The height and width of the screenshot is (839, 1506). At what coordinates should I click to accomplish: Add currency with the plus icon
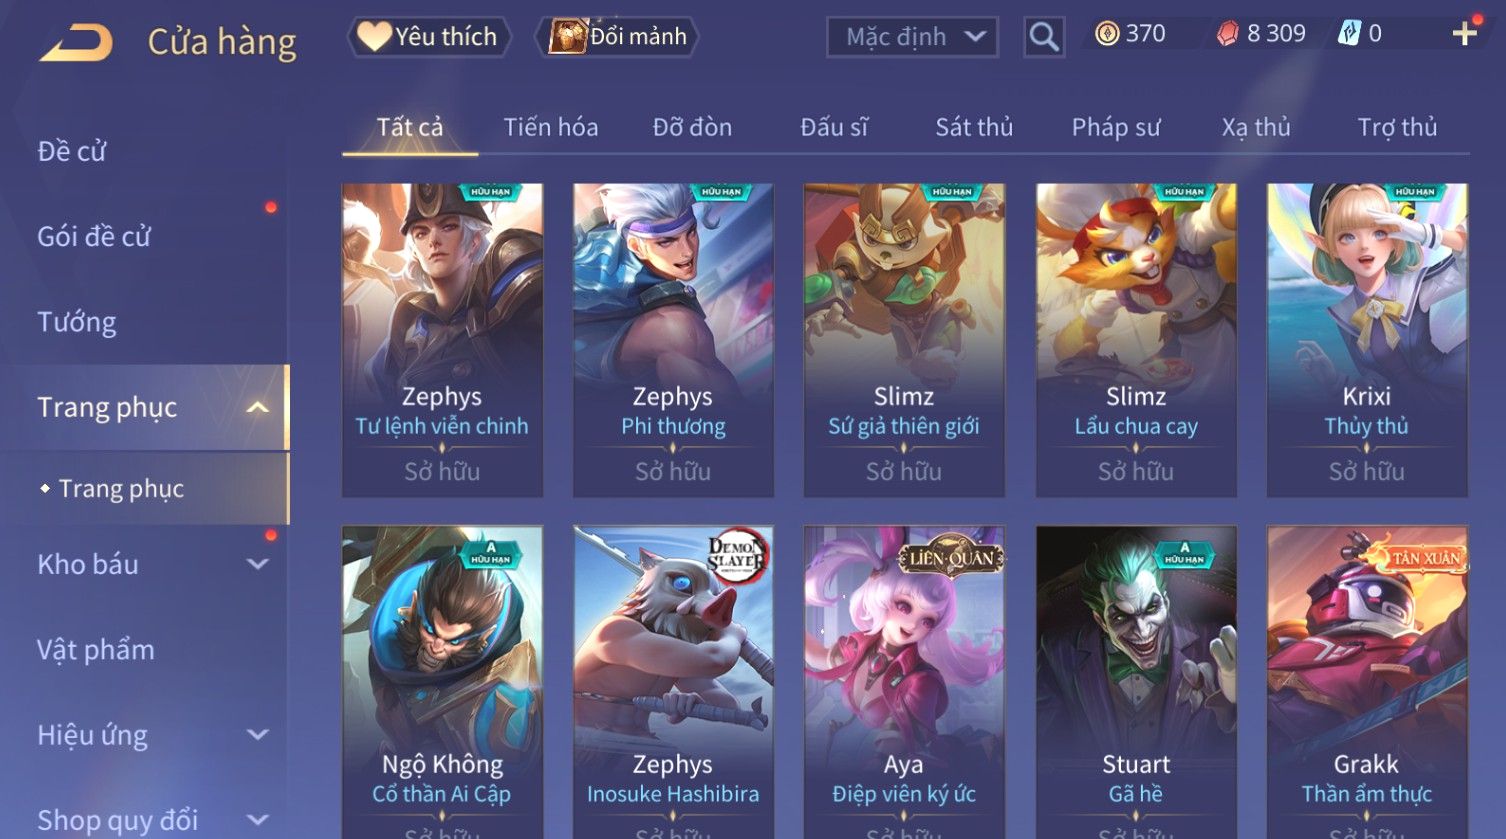click(1464, 35)
